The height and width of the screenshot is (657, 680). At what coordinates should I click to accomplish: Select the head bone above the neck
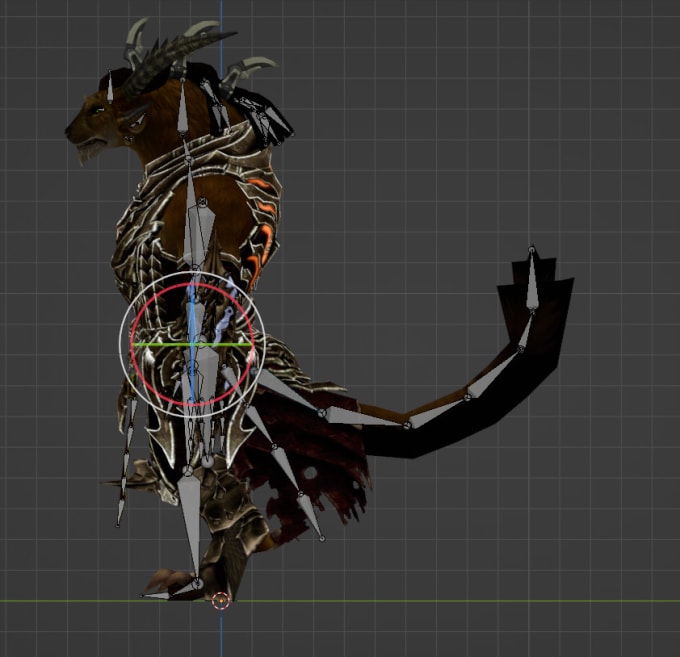coord(182,108)
